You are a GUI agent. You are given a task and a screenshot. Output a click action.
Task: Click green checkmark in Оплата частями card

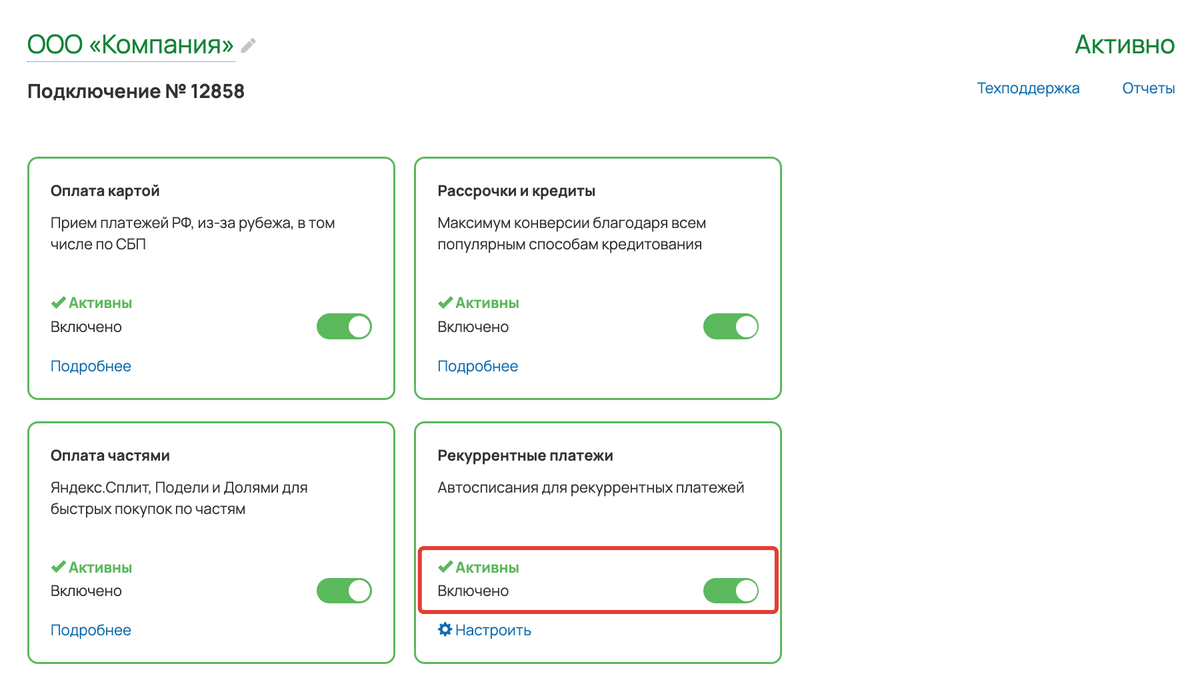click(x=58, y=567)
